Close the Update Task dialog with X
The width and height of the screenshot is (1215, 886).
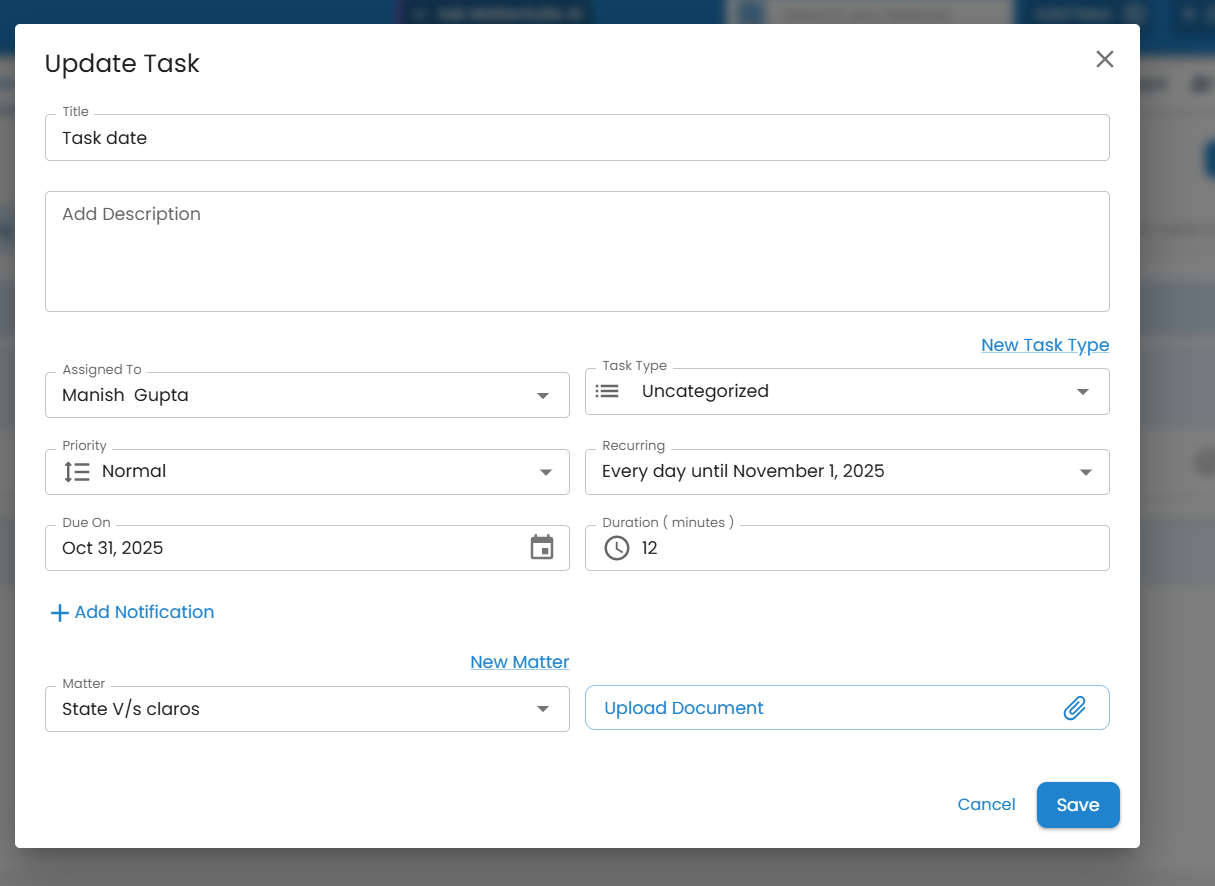coord(1104,59)
